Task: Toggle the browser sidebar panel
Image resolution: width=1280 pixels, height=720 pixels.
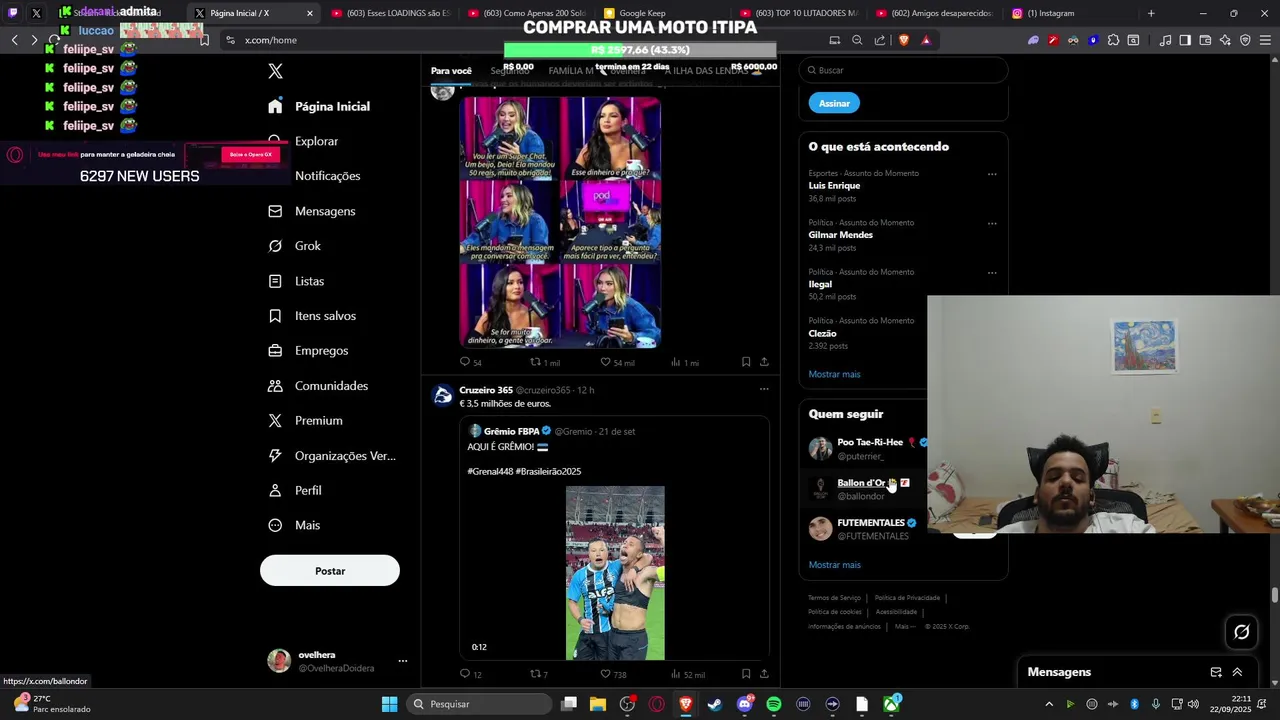Action: [1185, 40]
